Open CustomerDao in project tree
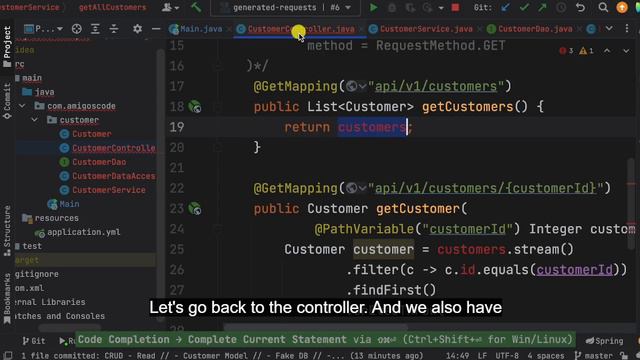 pyautogui.click(x=99, y=162)
